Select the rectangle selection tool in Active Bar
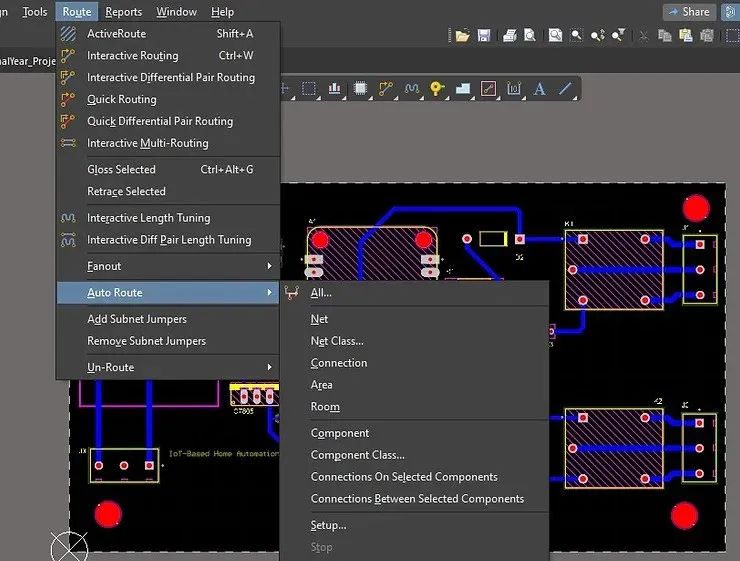 point(309,88)
